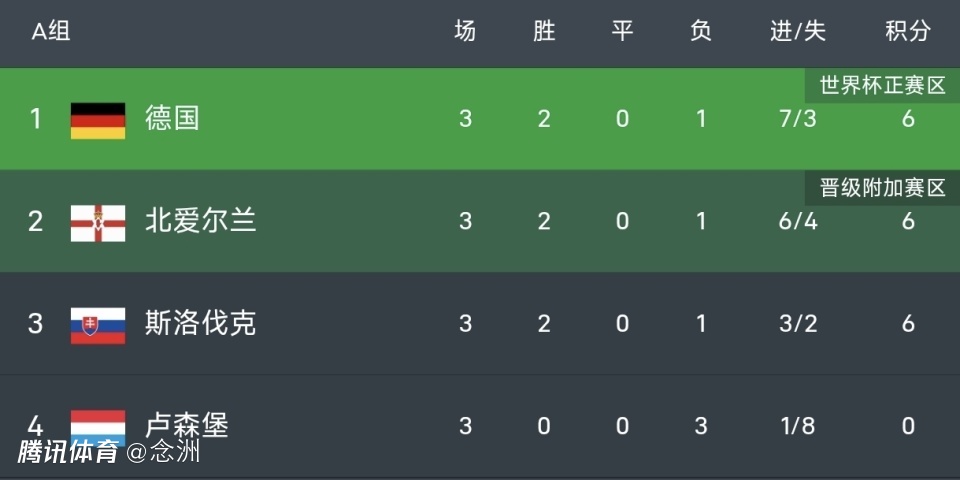Select the 卢森堡 team name
Image resolution: width=960 pixels, height=480 pixels.
click(x=187, y=425)
